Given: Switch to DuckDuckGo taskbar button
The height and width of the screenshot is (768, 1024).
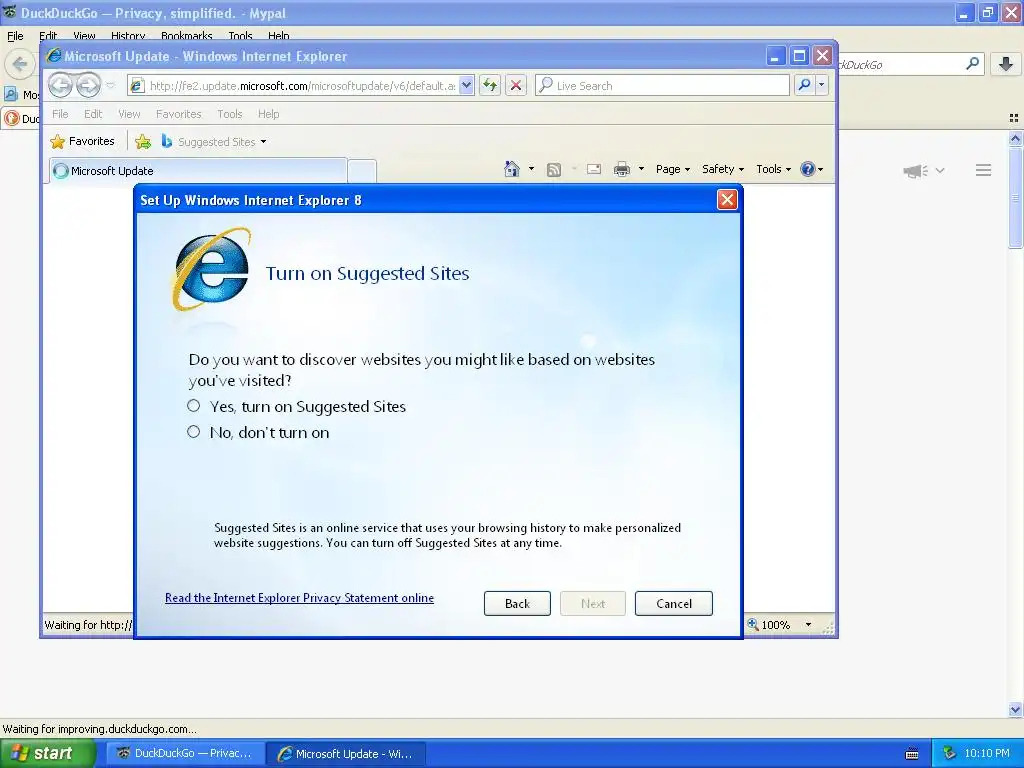Looking at the screenshot, I should pyautogui.click(x=185, y=753).
